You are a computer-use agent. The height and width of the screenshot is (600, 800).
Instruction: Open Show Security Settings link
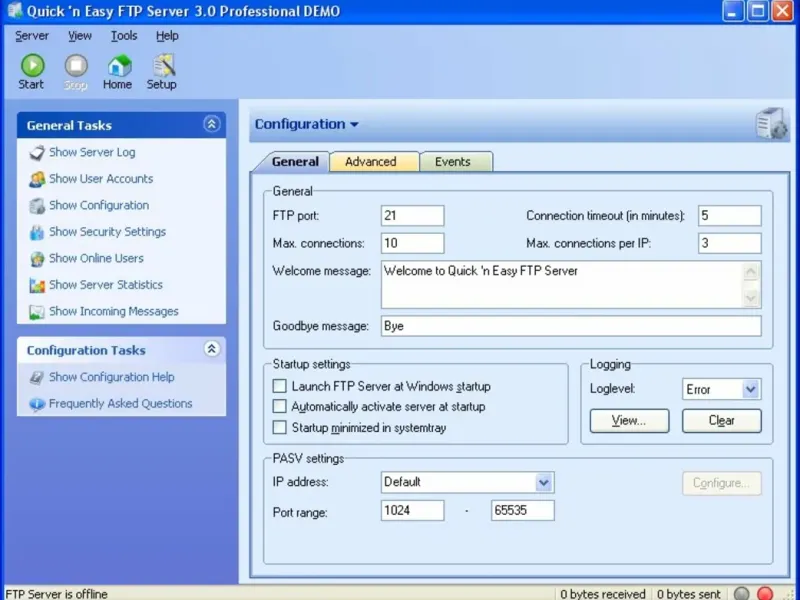coord(107,232)
